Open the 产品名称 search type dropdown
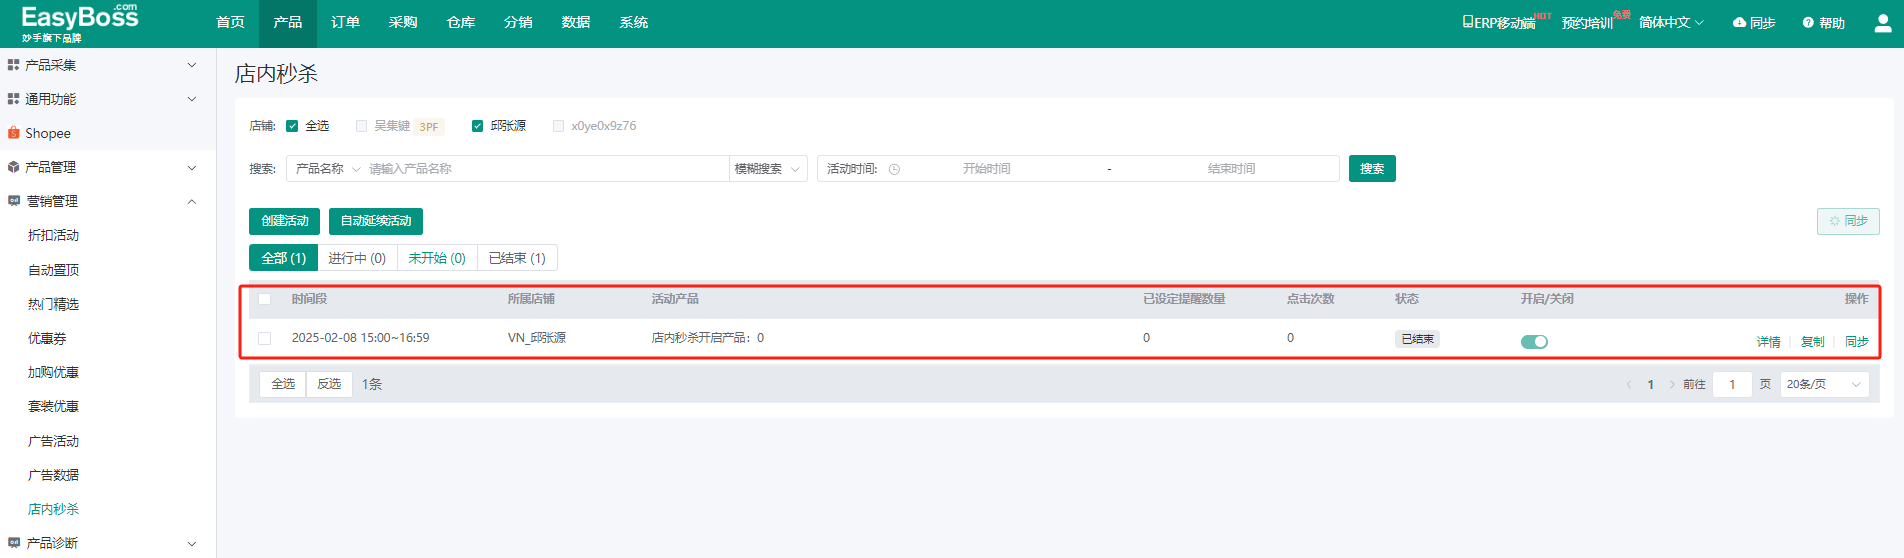This screenshot has height=558, width=1904. (x=328, y=169)
